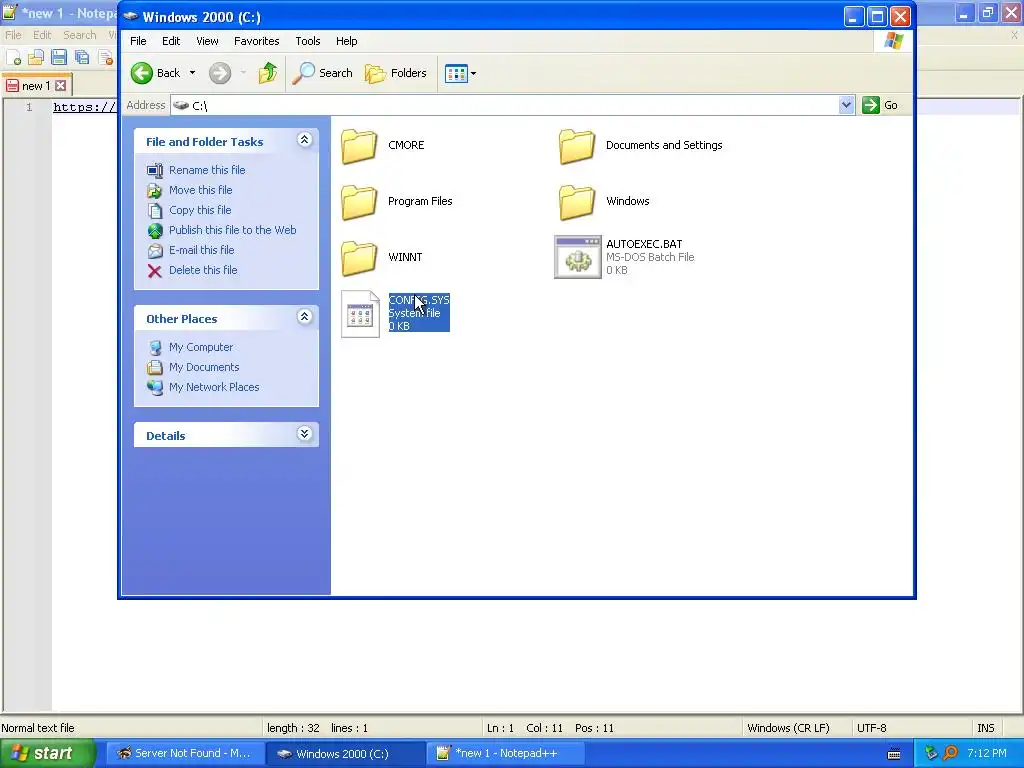Go back with the Back arrow icon
Screen dimensions: 1024x768
coord(142,73)
